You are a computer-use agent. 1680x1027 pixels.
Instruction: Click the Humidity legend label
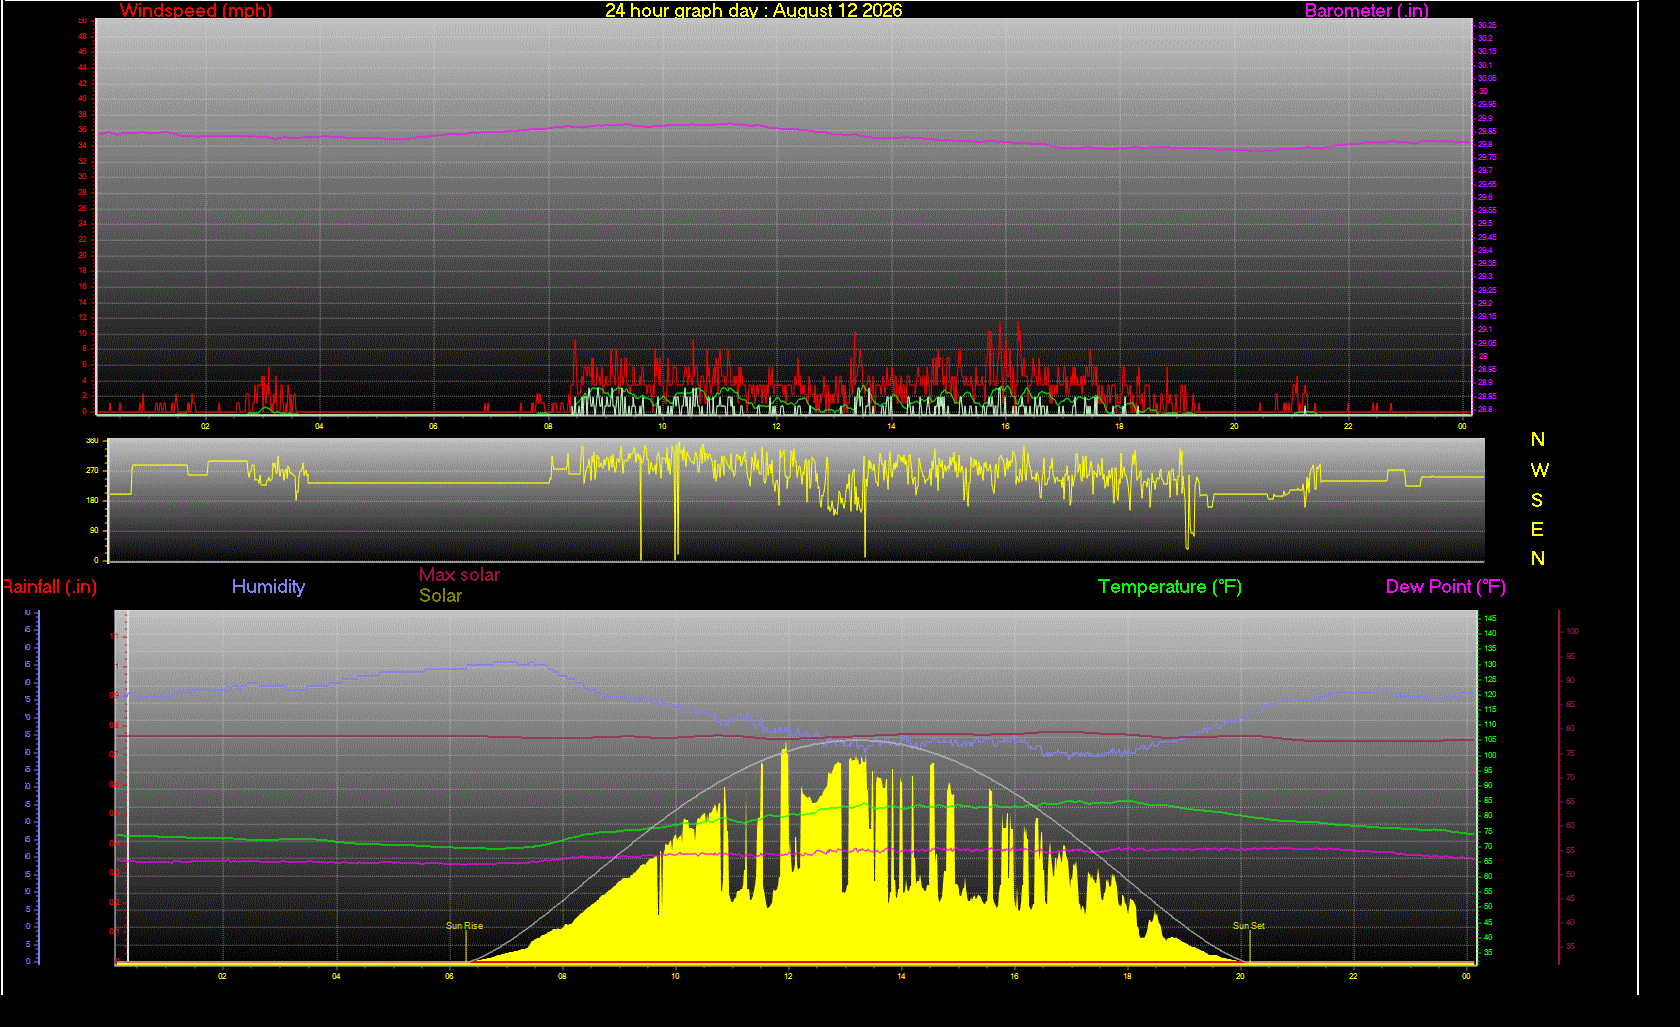268,587
